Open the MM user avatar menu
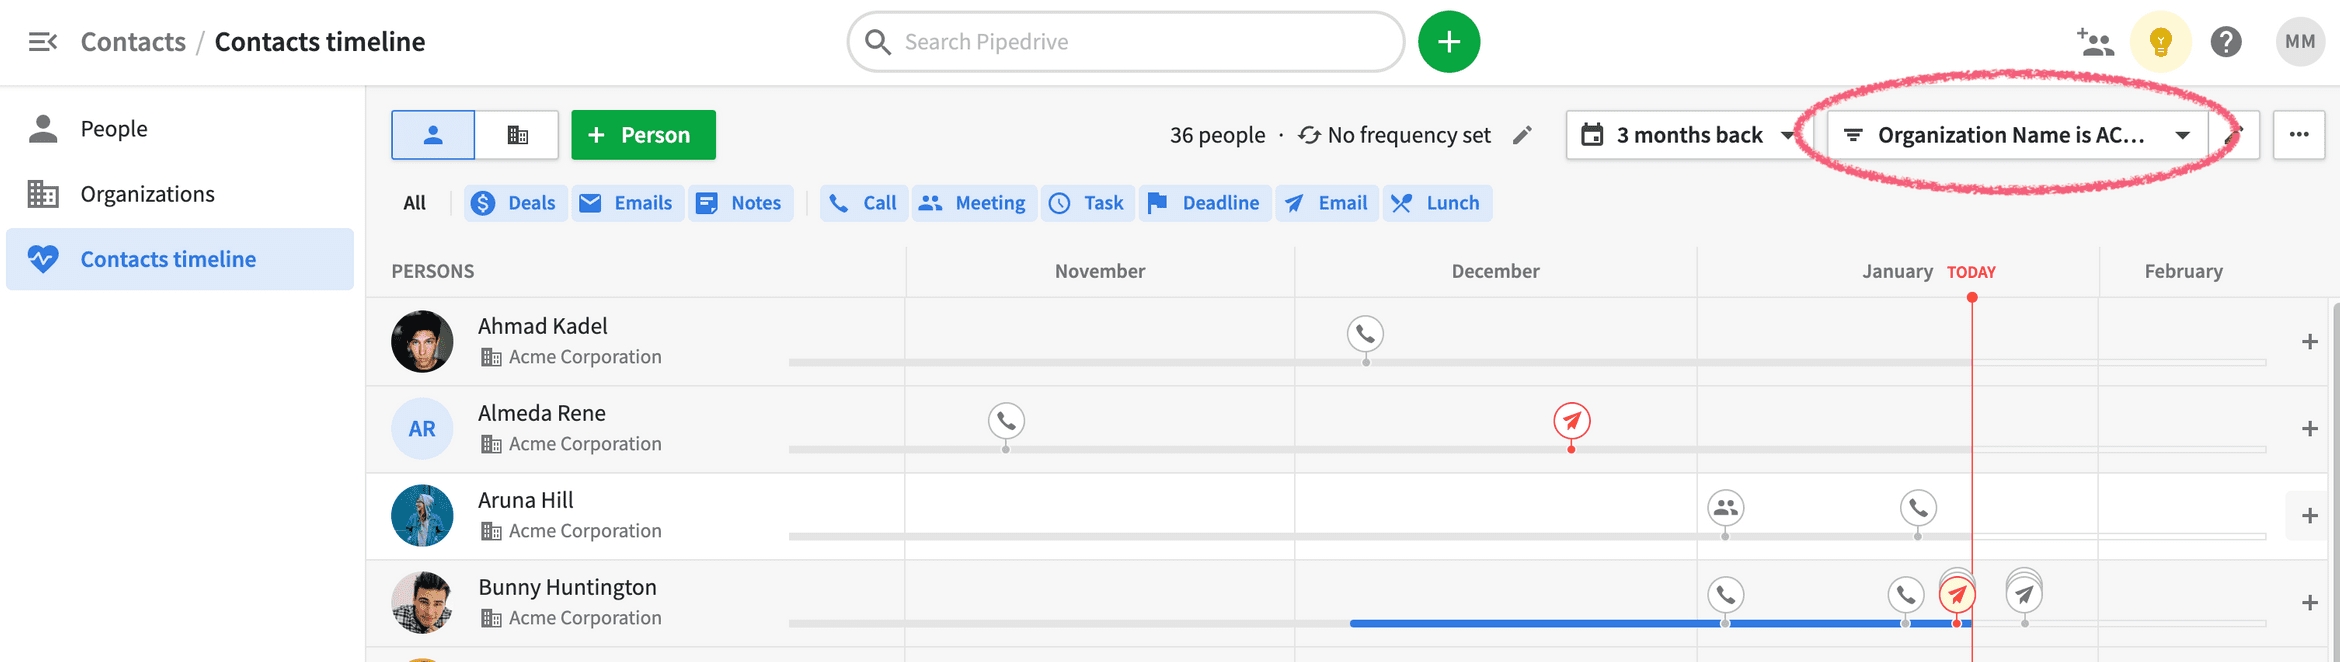The image size is (2340, 662). (2300, 42)
